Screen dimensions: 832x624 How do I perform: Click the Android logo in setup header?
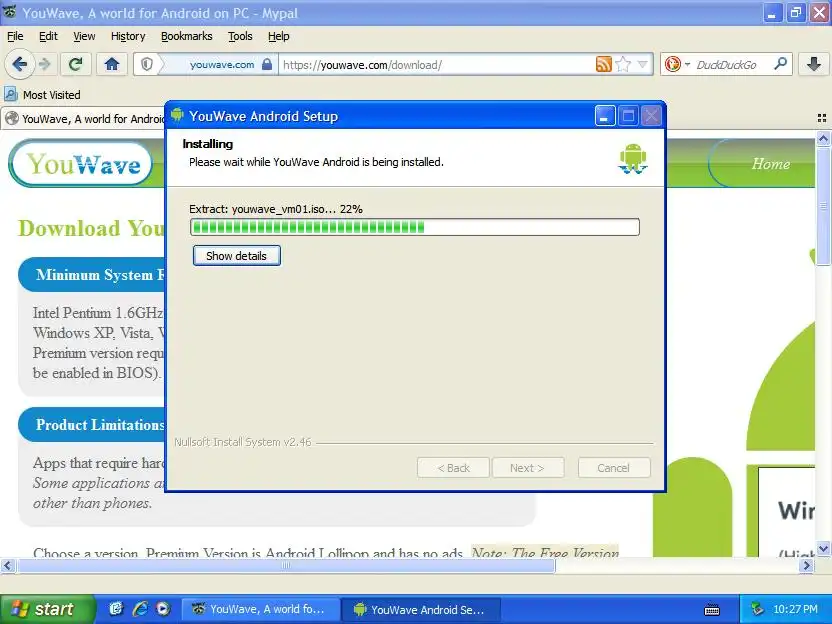[x=633, y=158]
